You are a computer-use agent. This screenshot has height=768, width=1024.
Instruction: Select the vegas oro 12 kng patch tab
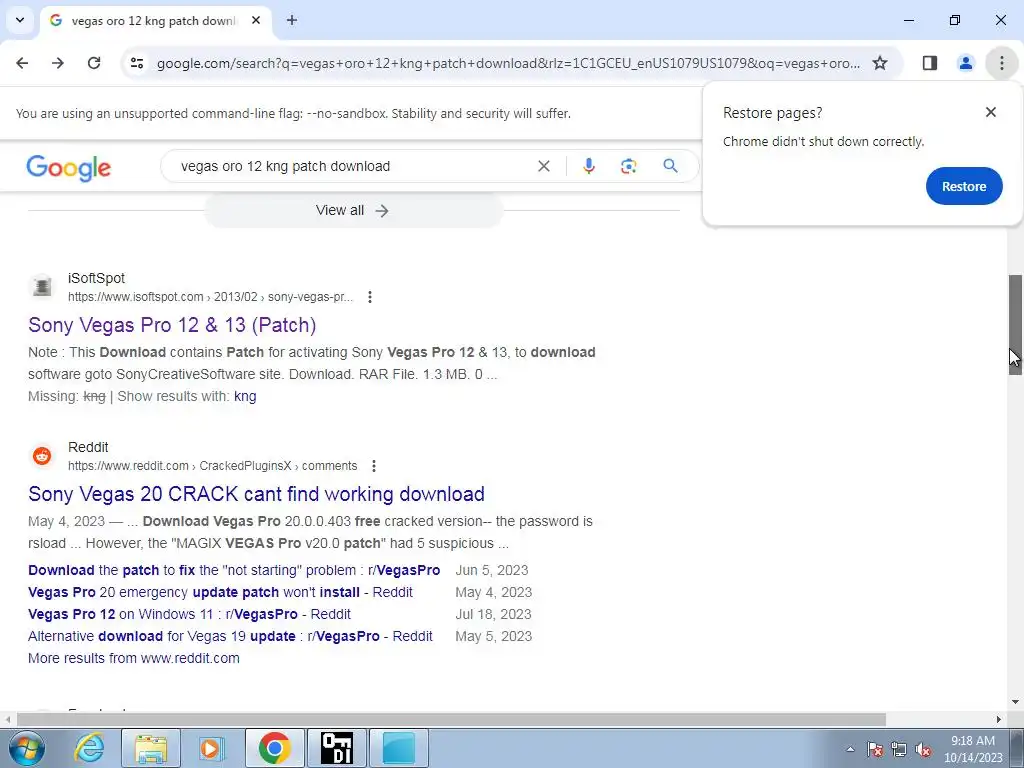(x=155, y=21)
